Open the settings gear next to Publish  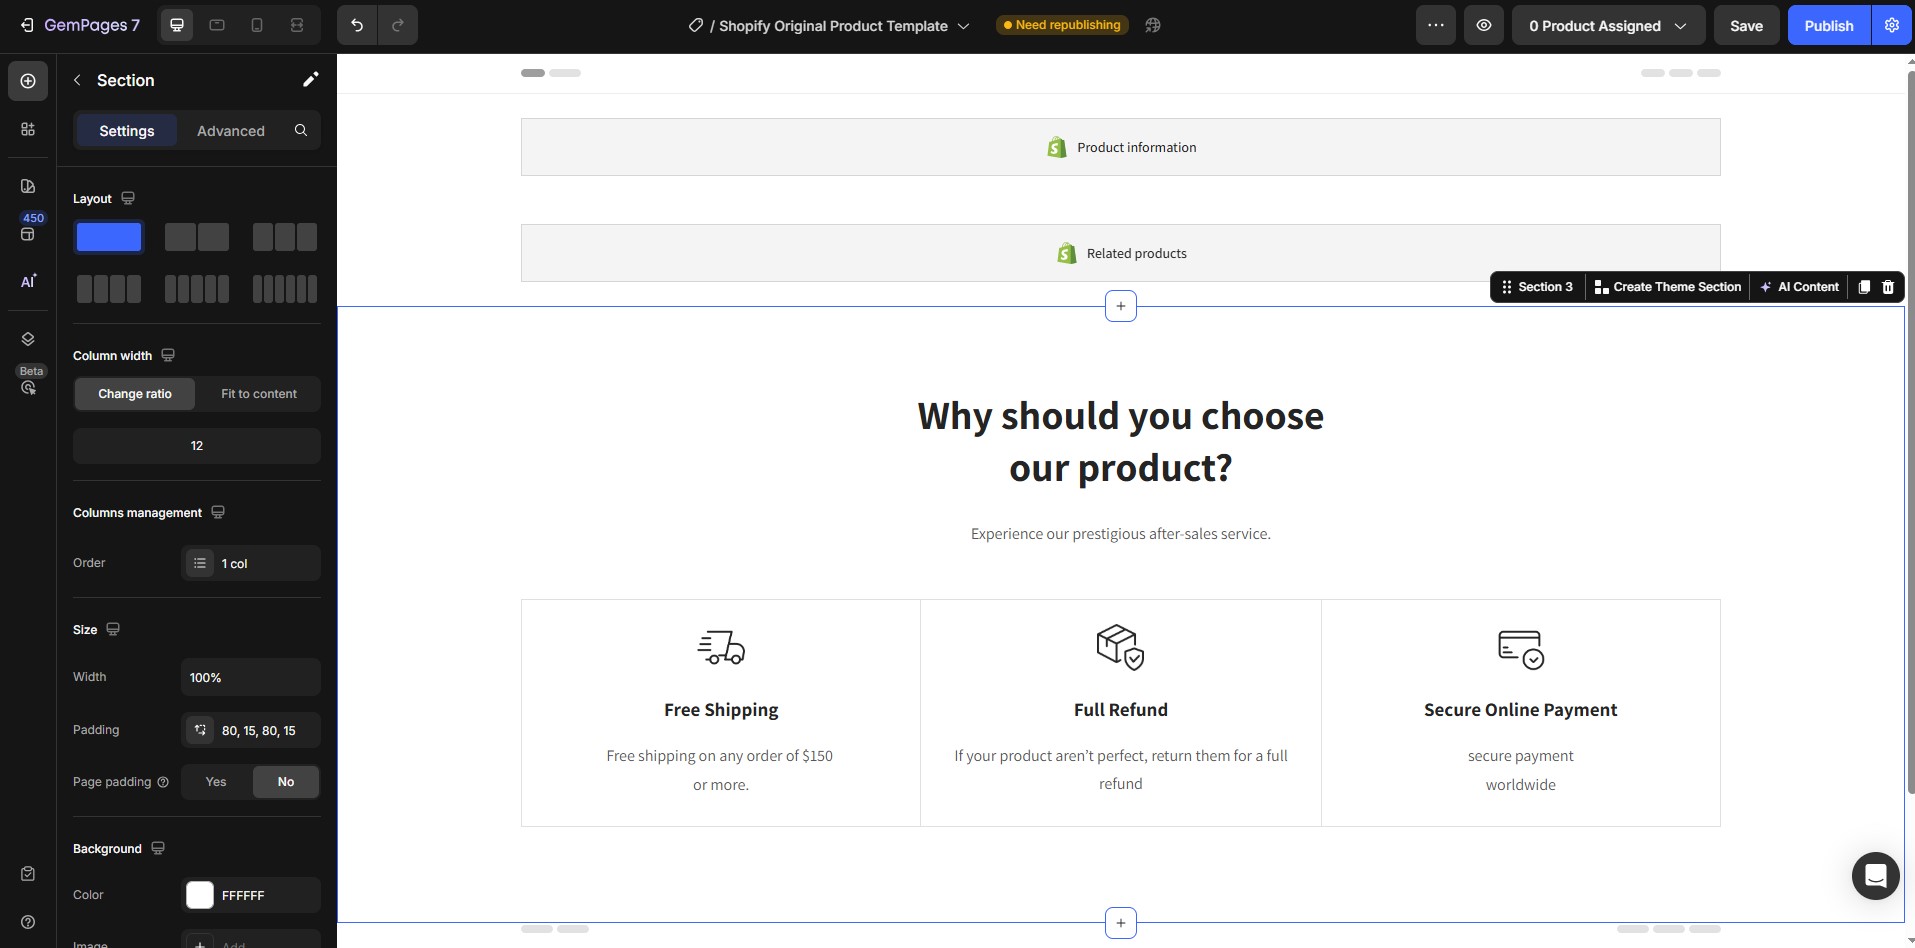tap(1891, 25)
